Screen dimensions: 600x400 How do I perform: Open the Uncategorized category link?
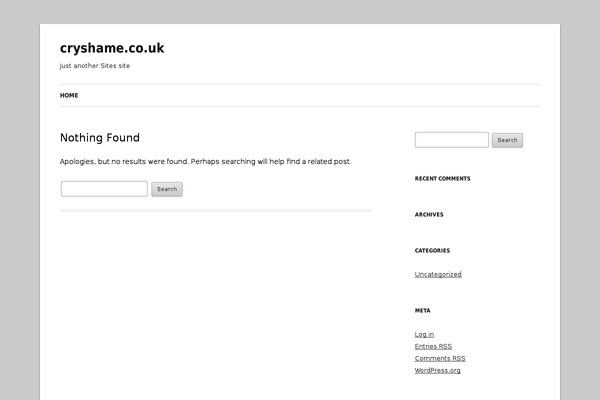[x=438, y=274]
